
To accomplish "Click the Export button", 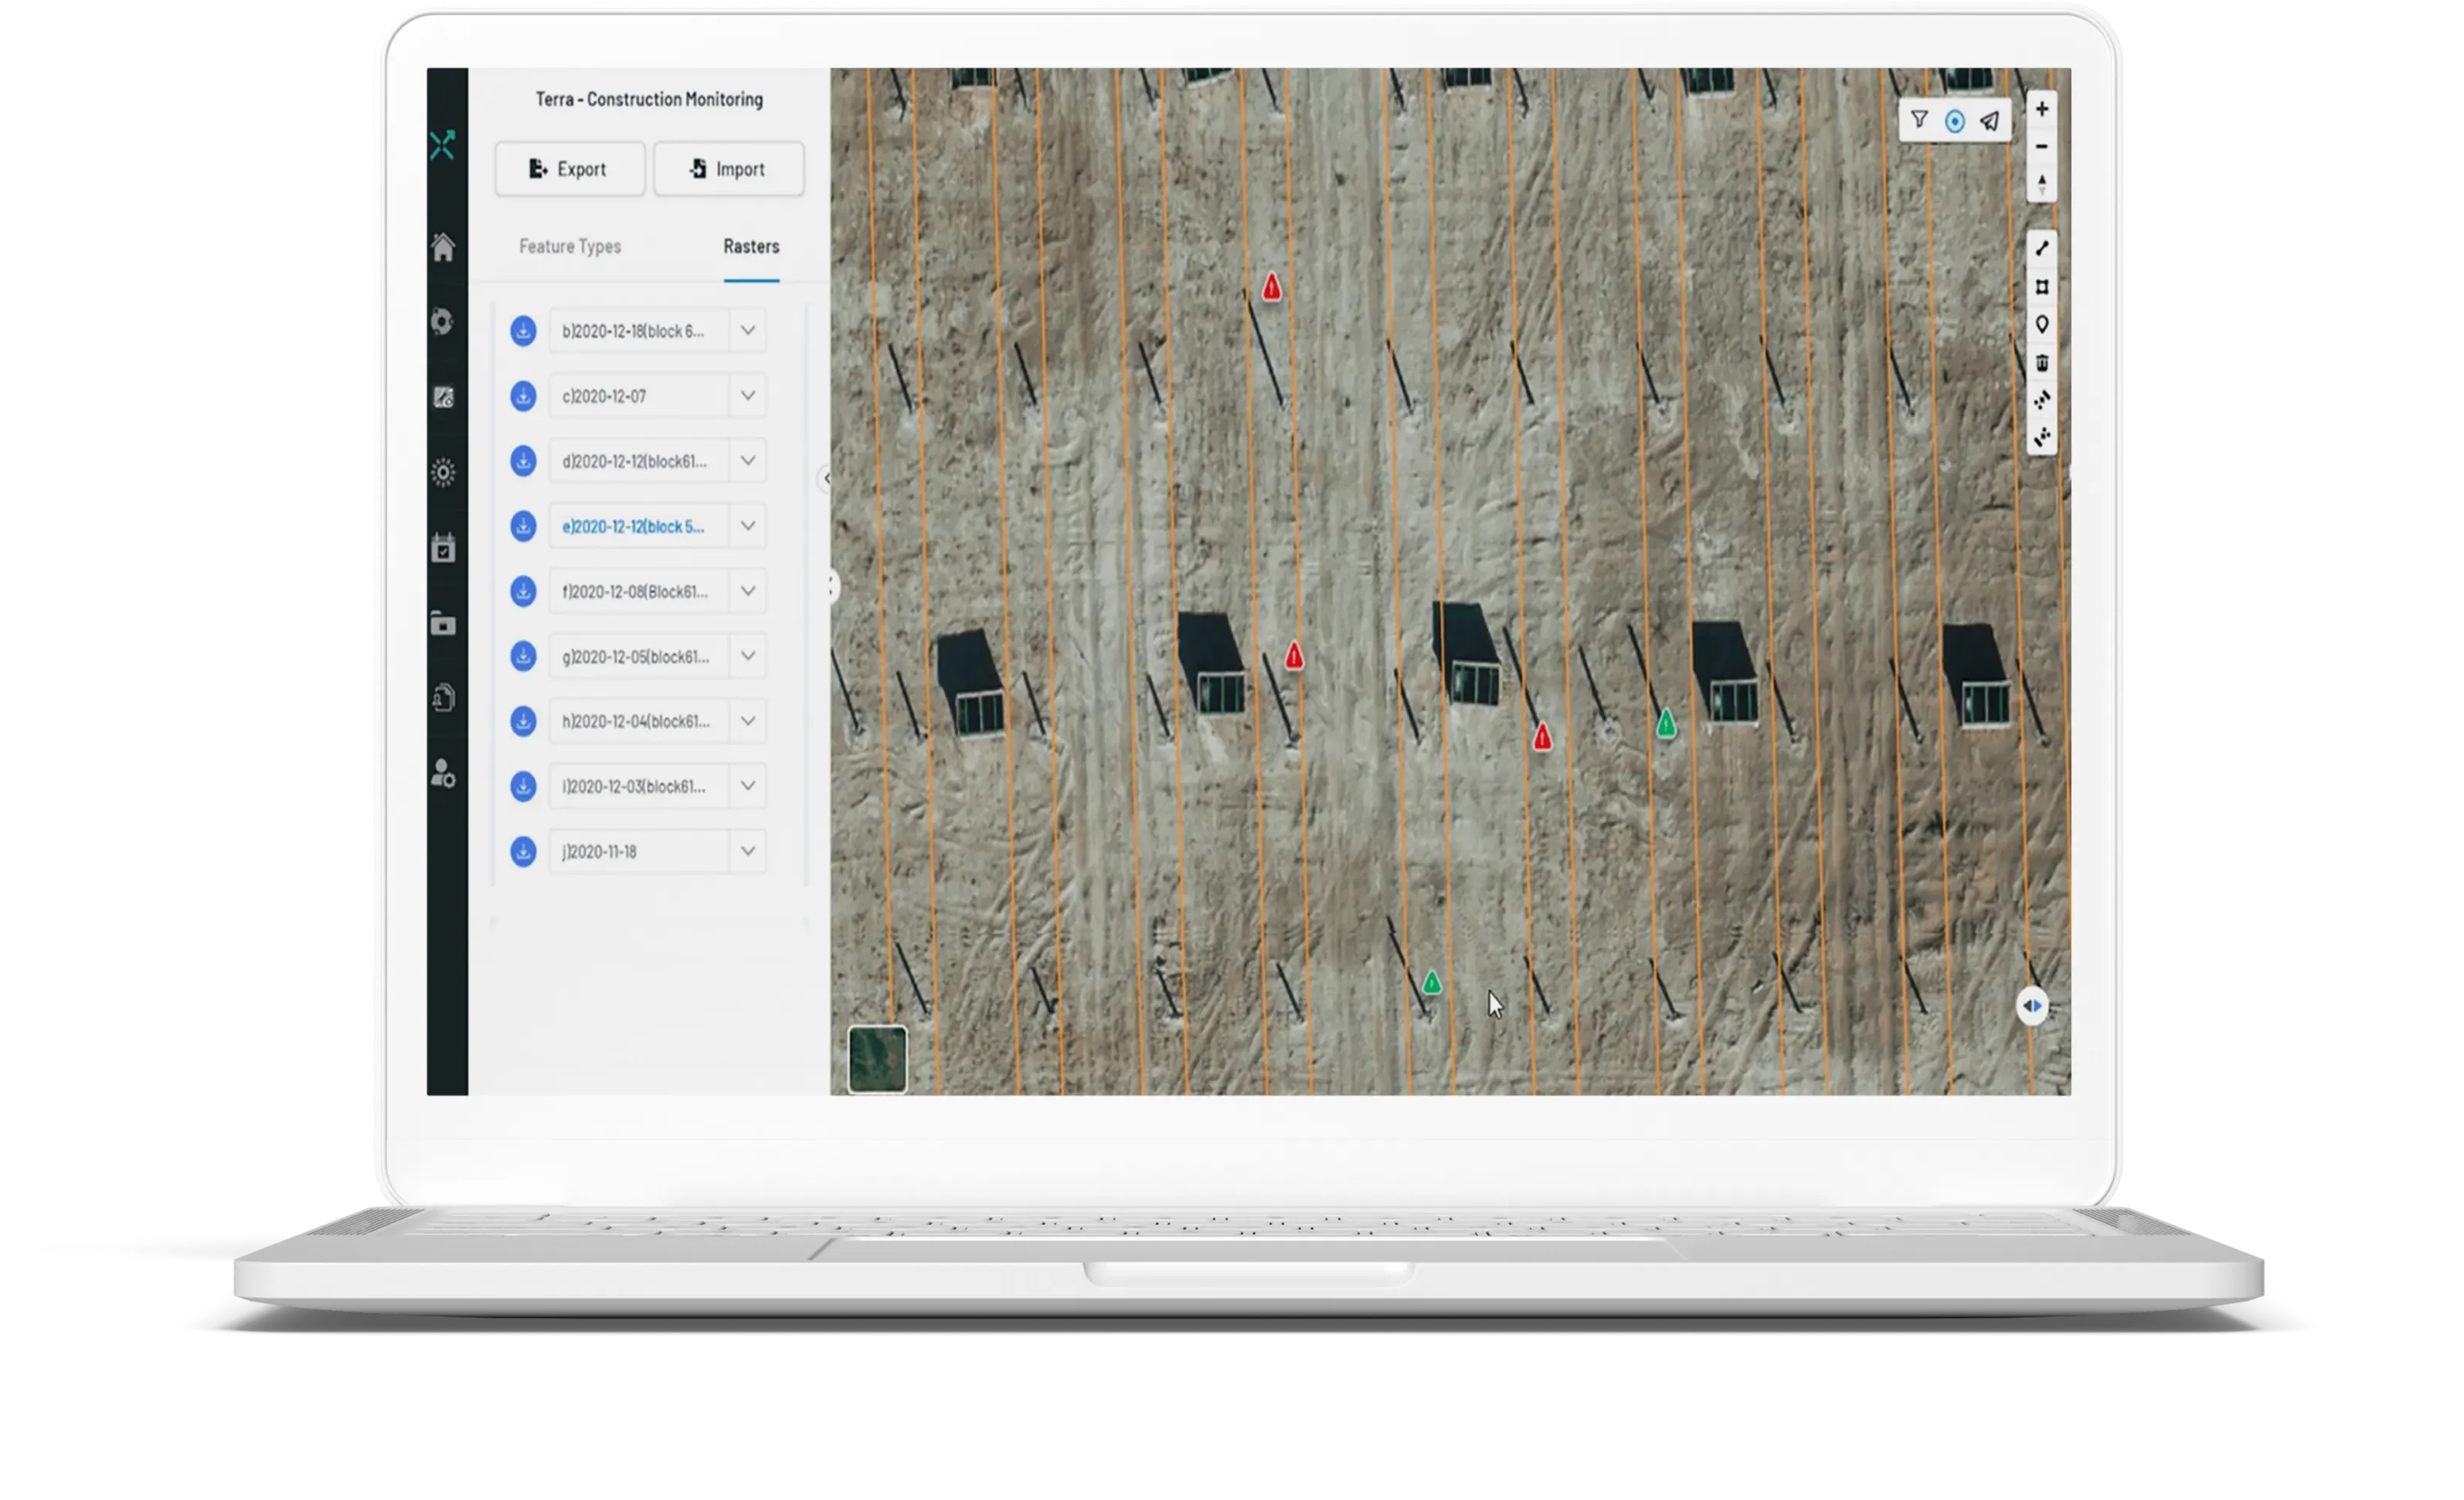I will click(x=569, y=169).
